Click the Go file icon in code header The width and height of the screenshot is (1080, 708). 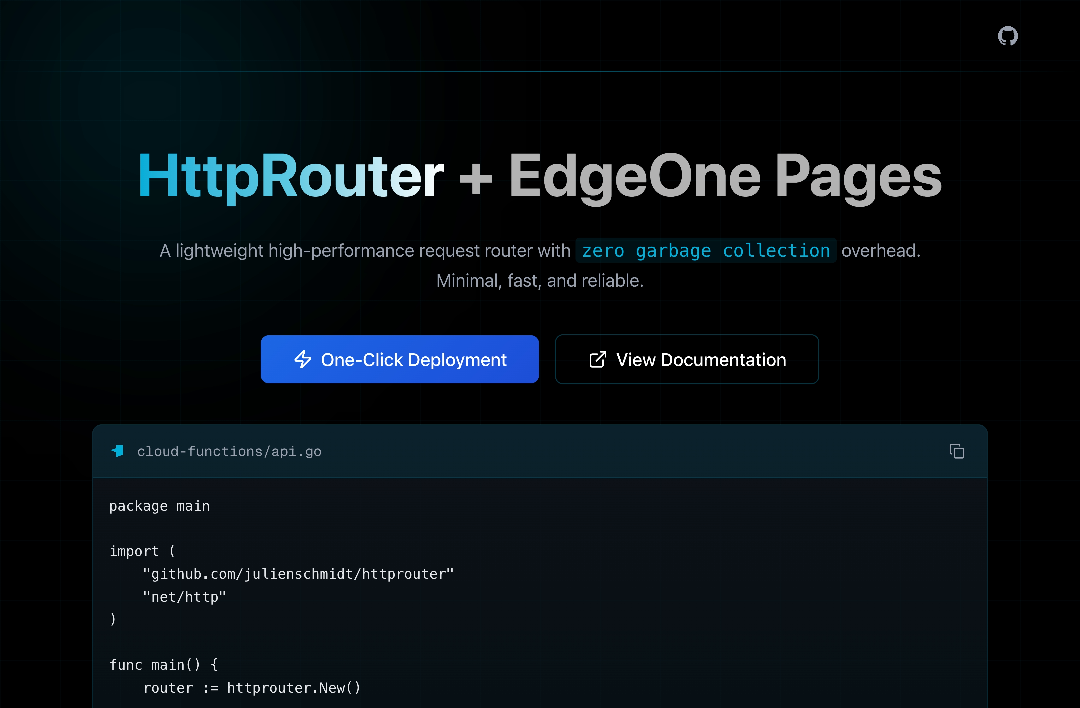click(x=118, y=451)
